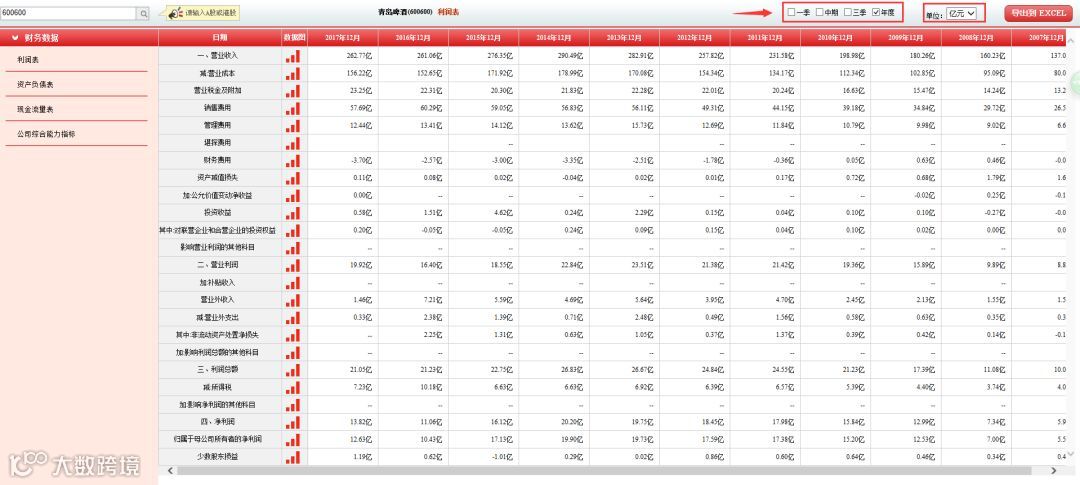Click the 2009年12月 column header
Image resolution: width=1080 pixels, height=485 pixels.
906,38
